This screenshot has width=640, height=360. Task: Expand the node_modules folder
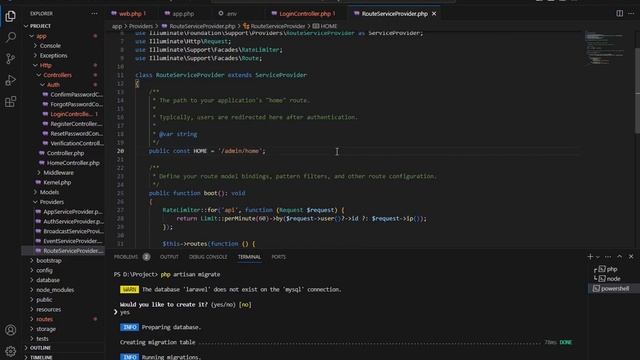tap(55, 290)
